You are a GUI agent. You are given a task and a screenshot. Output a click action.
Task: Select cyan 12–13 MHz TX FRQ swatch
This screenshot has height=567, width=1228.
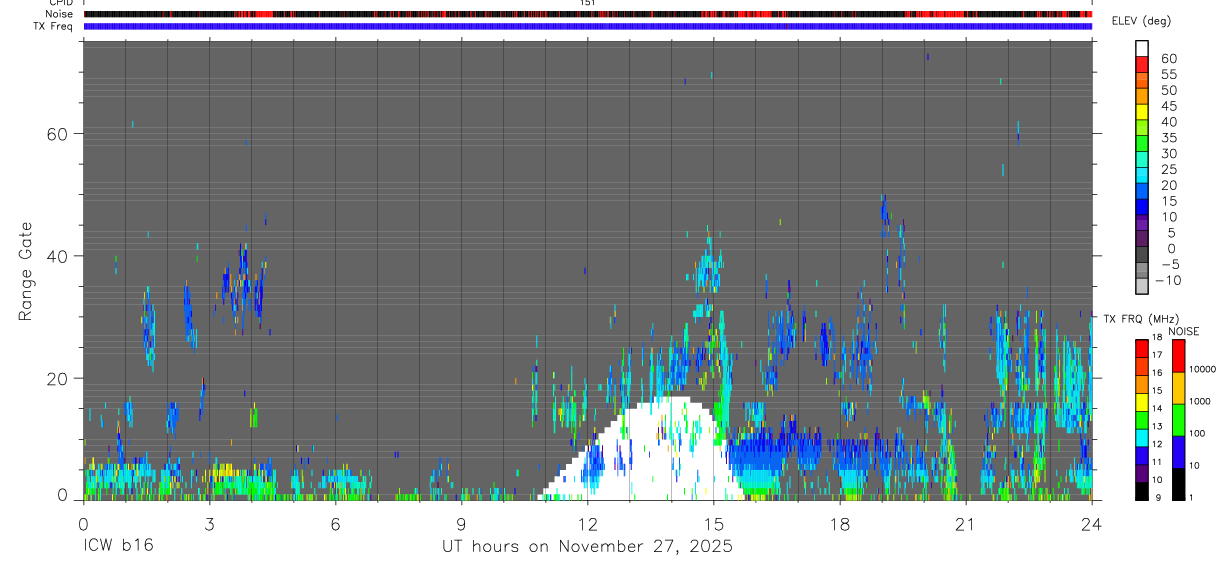(1142, 437)
